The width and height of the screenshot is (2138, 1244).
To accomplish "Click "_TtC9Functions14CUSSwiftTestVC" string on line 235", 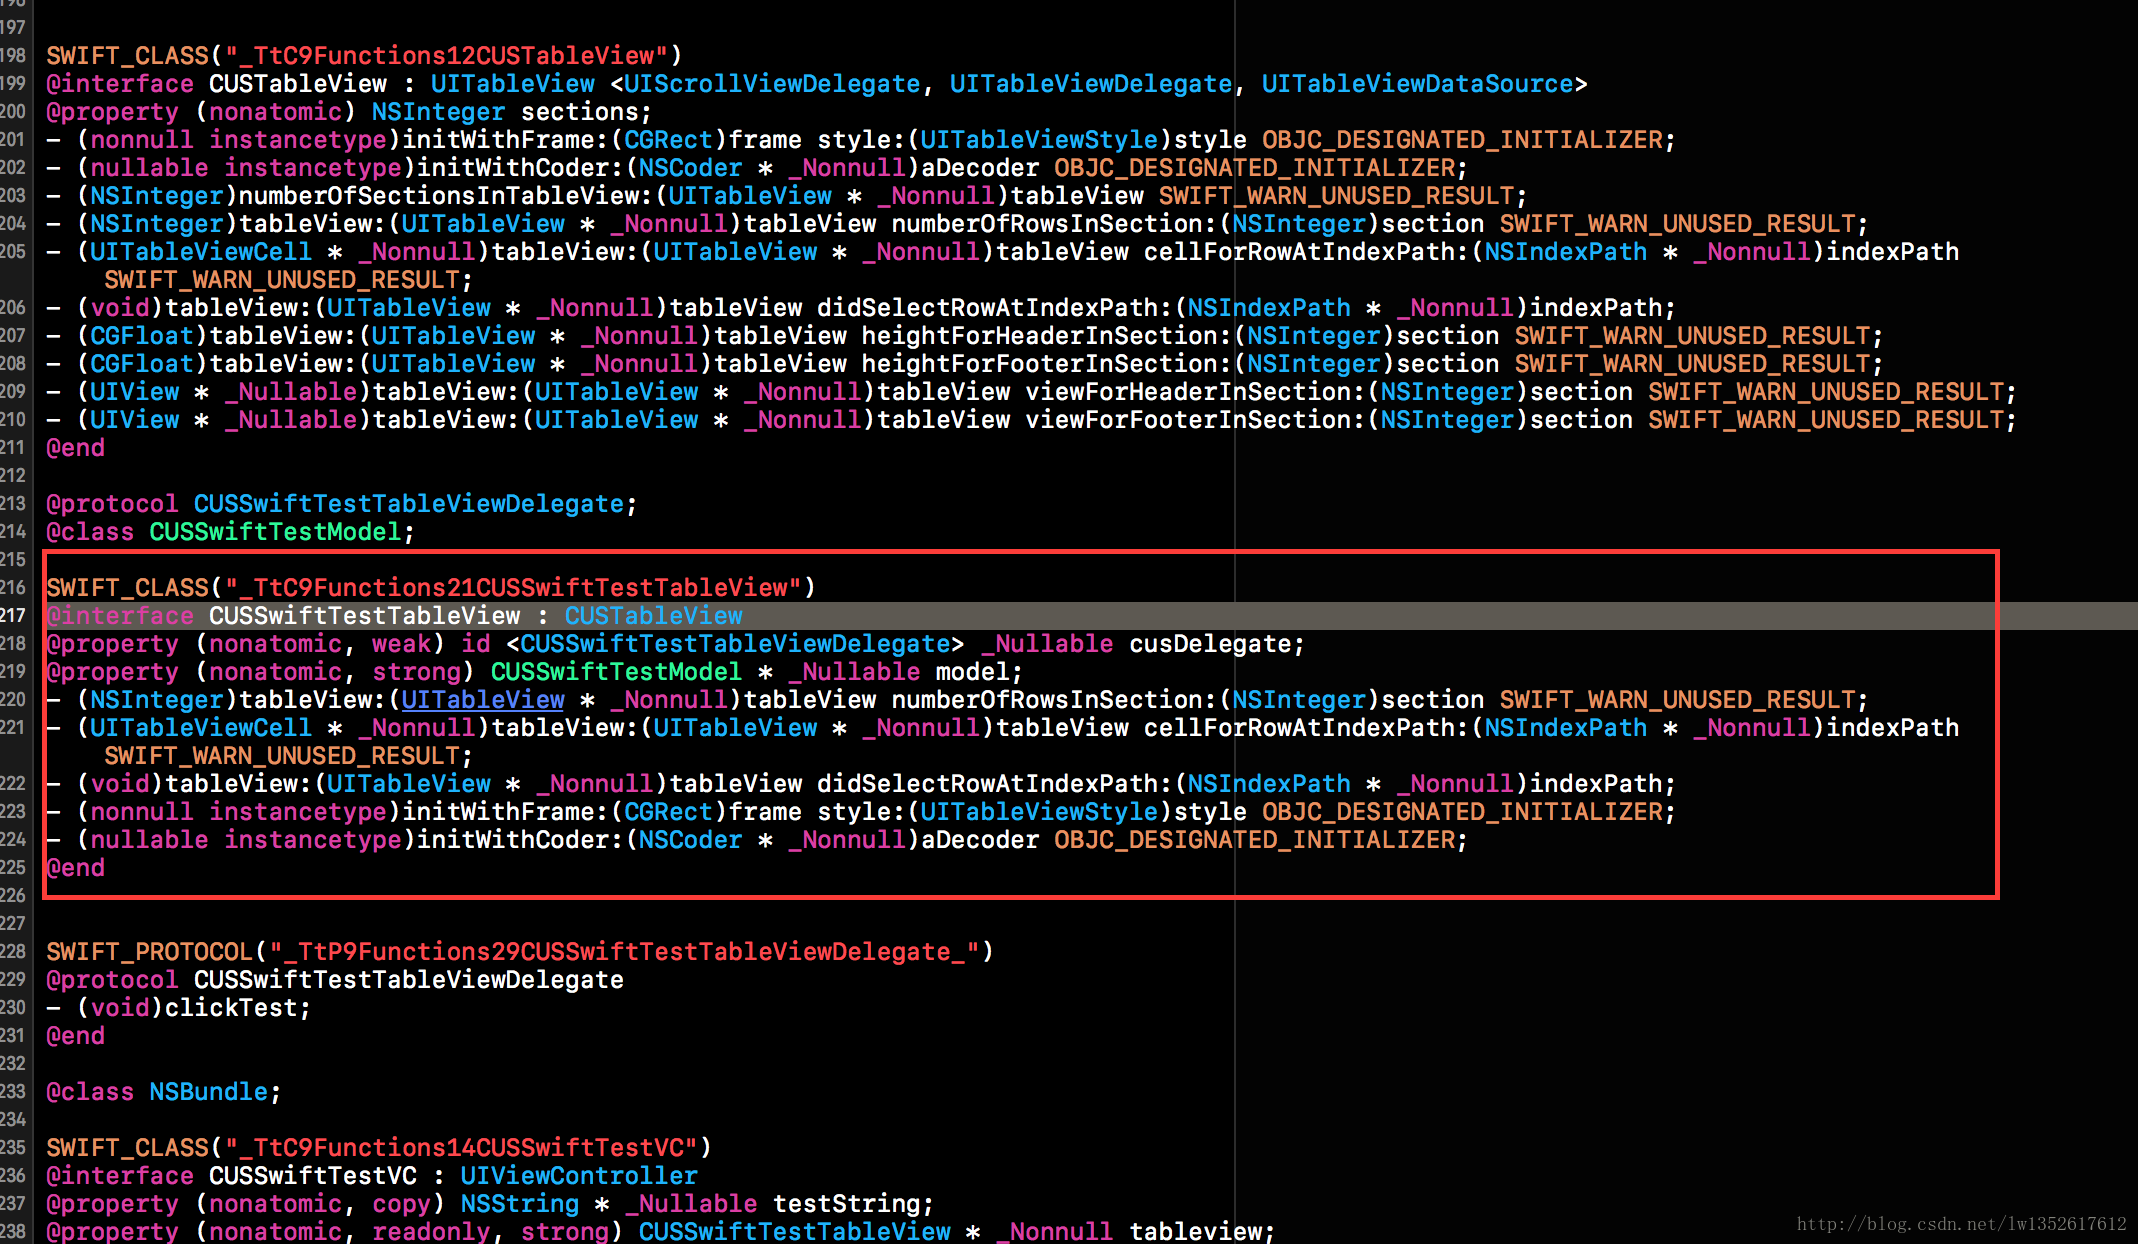I will click(x=461, y=1148).
